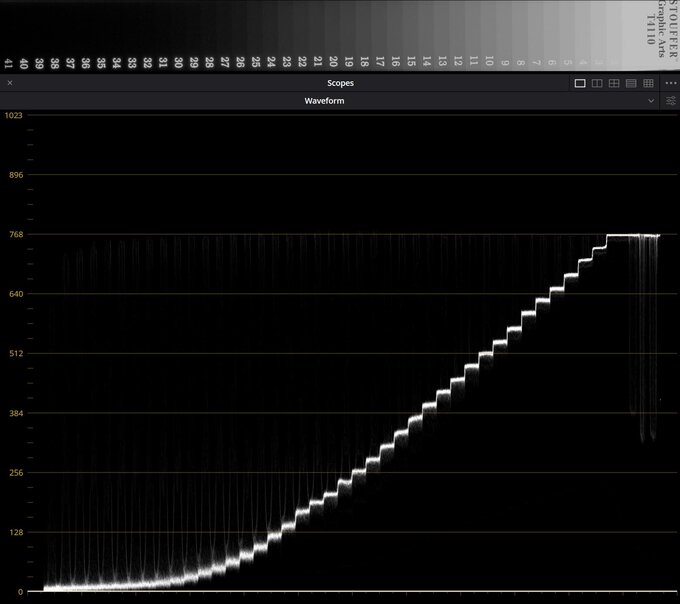Image resolution: width=680 pixels, height=604 pixels.
Task: Select the nine-up grid scope layout
Action: [x=648, y=83]
